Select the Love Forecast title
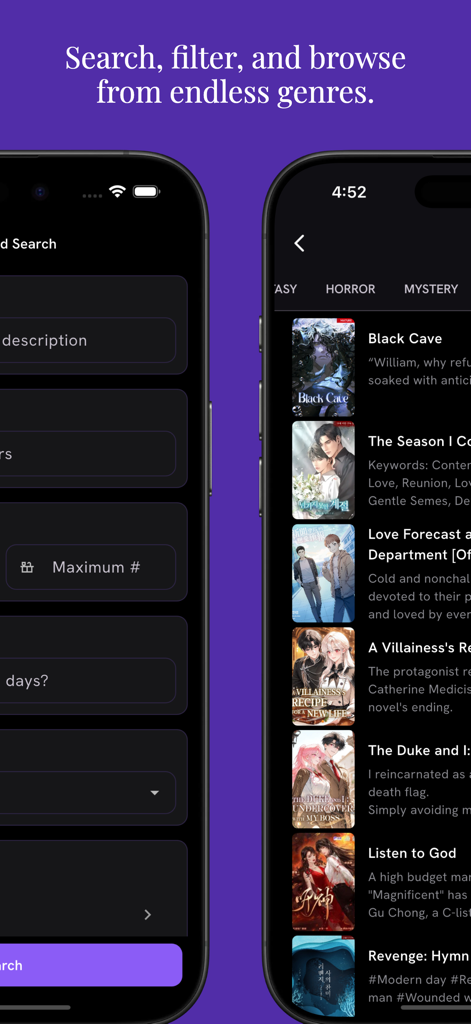471x1024 pixels. tap(419, 544)
